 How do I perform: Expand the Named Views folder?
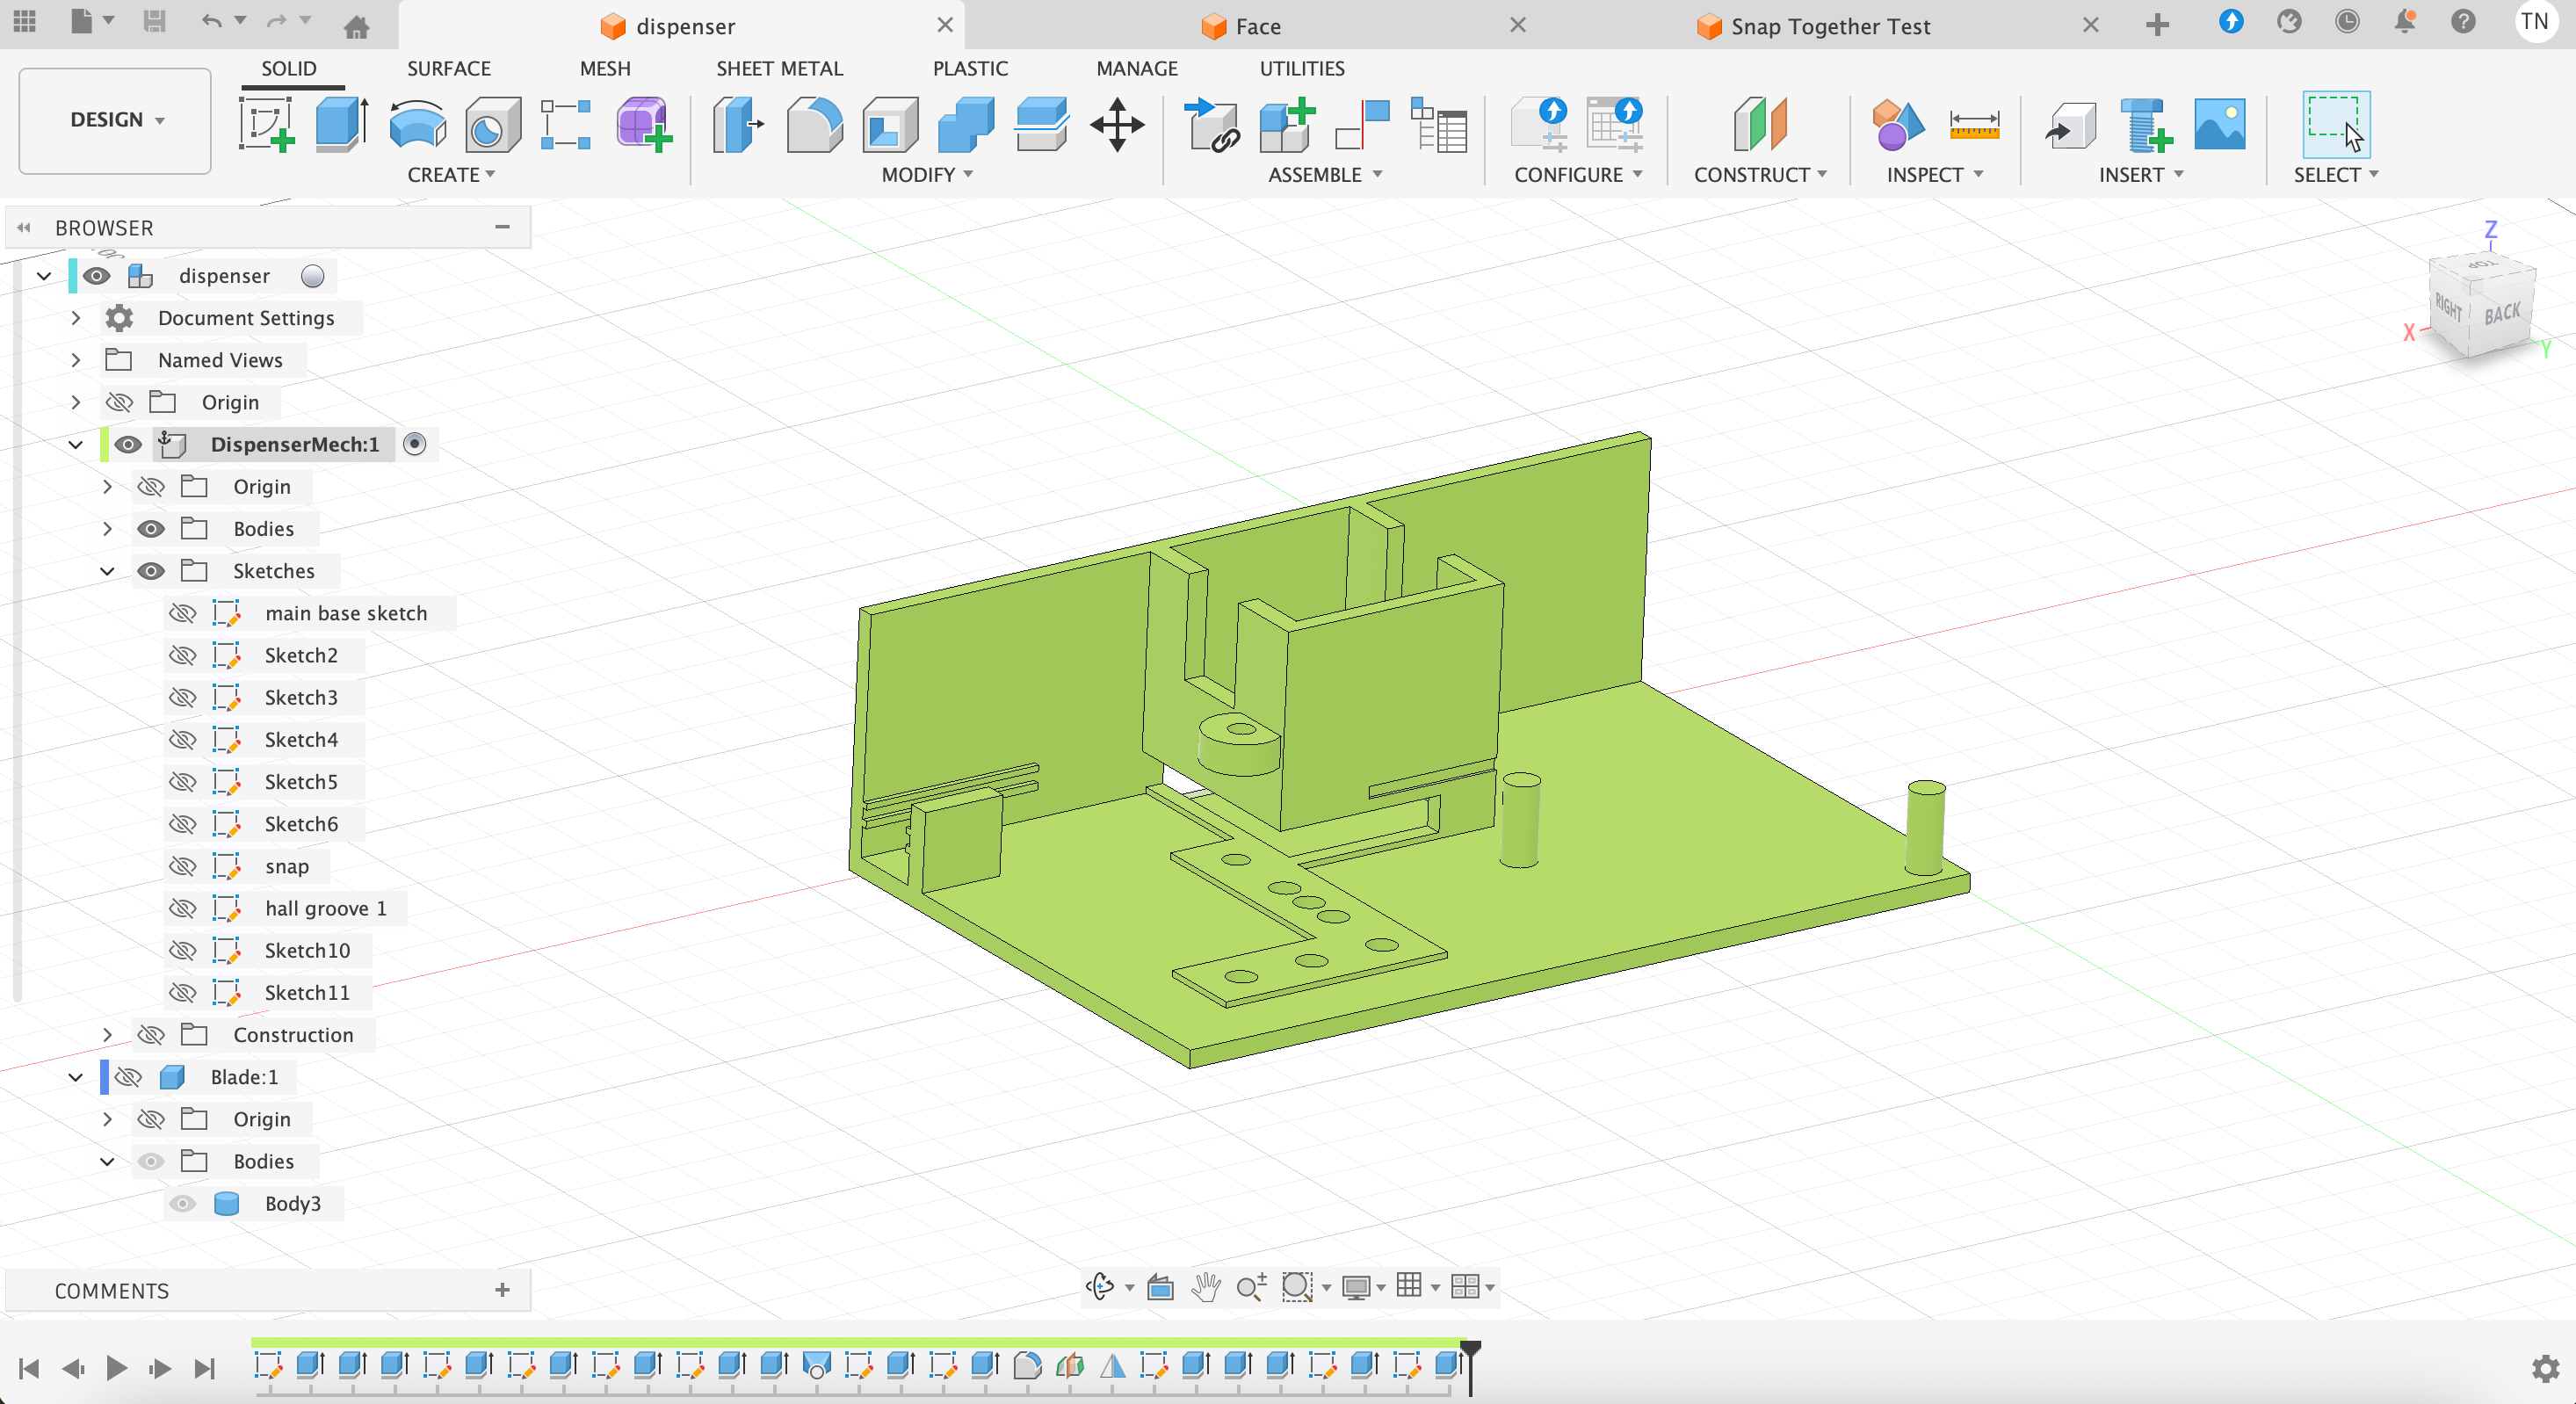[76, 360]
